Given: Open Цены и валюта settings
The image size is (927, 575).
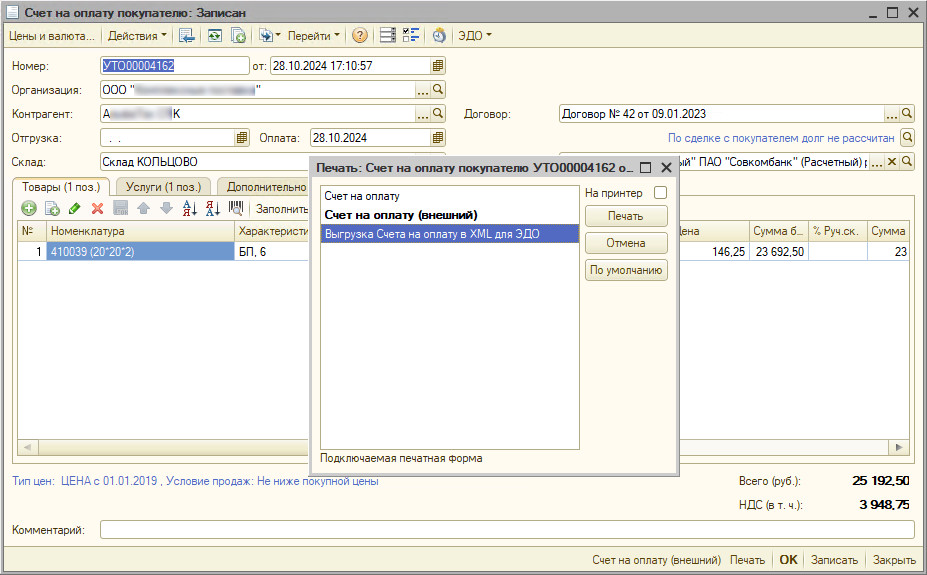Looking at the screenshot, I should (x=51, y=35).
